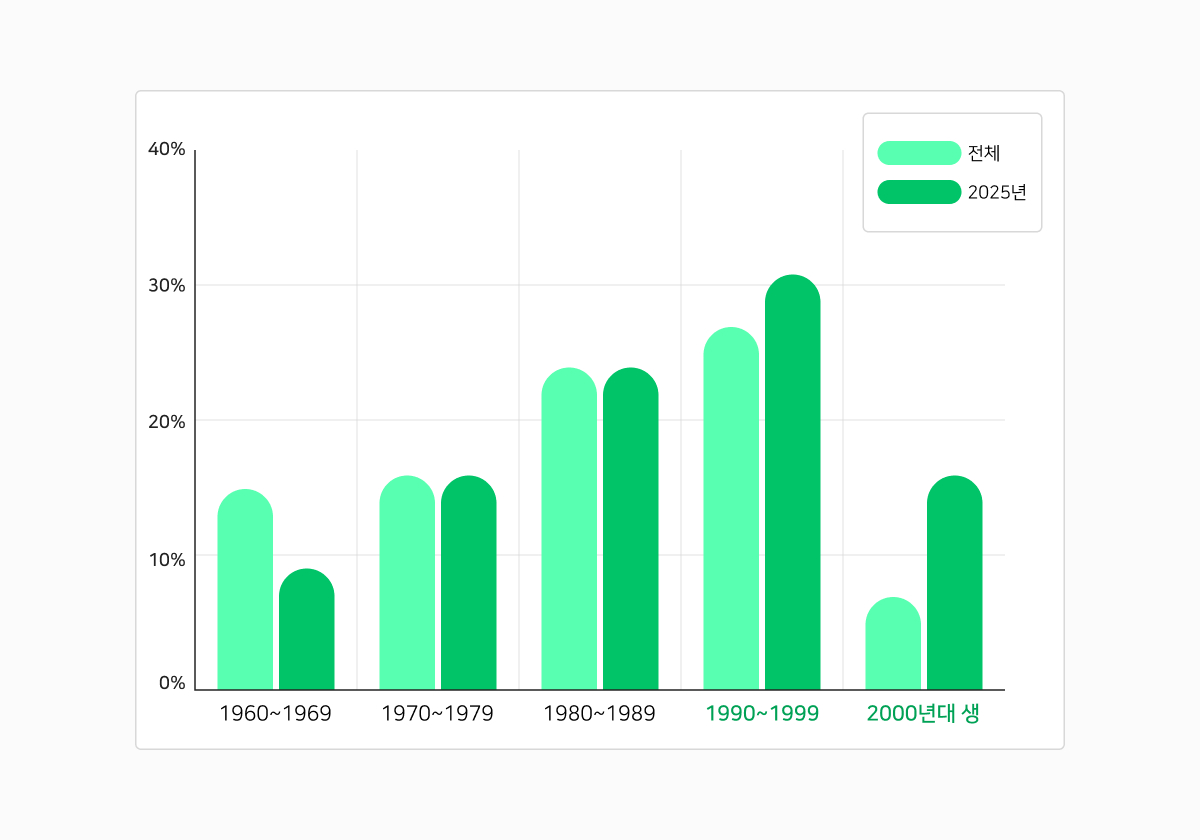Image resolution: width=1200 pixels, height=840 pixels.
Task: Click the light green 전체 legend swatch
Action: coord(918,153)
